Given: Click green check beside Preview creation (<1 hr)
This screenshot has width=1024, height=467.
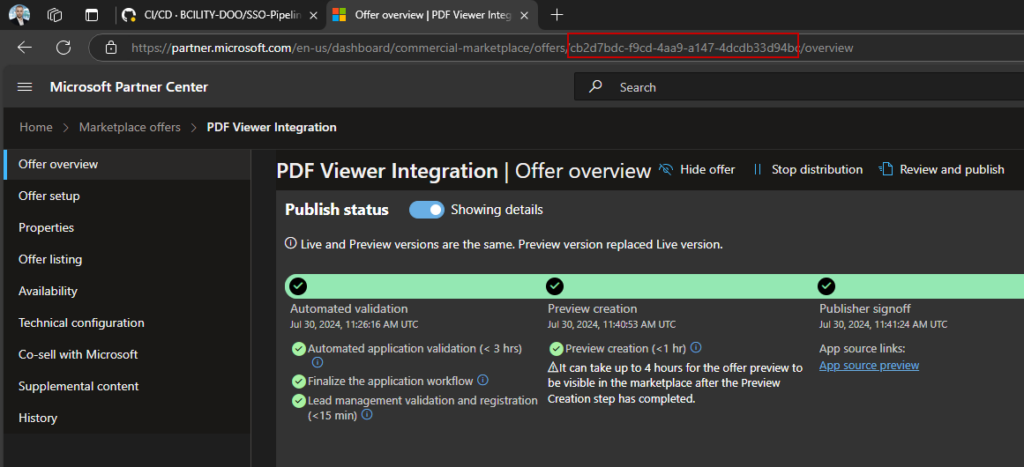Looking at the screenshot, I should [x=556, y=348].
